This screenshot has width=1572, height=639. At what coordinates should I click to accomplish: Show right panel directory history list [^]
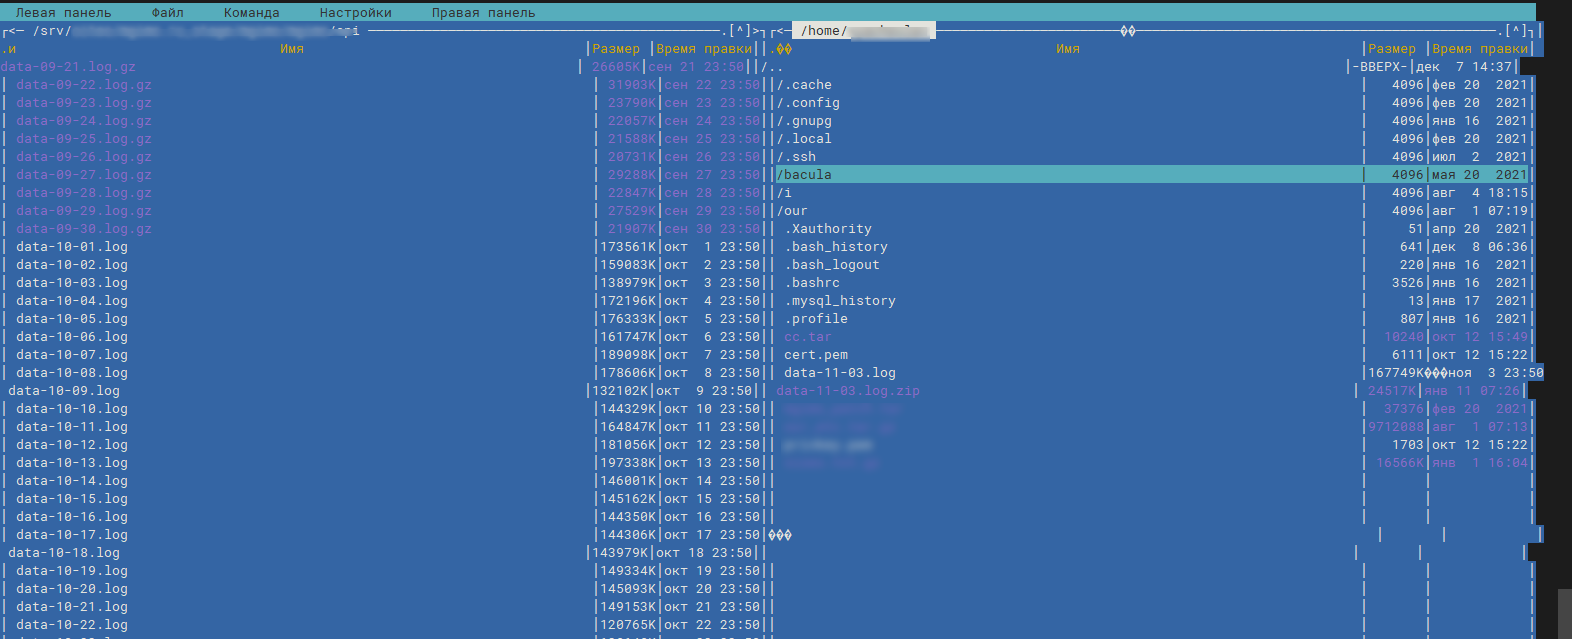pyautogui.click(x=1515, y=31)
